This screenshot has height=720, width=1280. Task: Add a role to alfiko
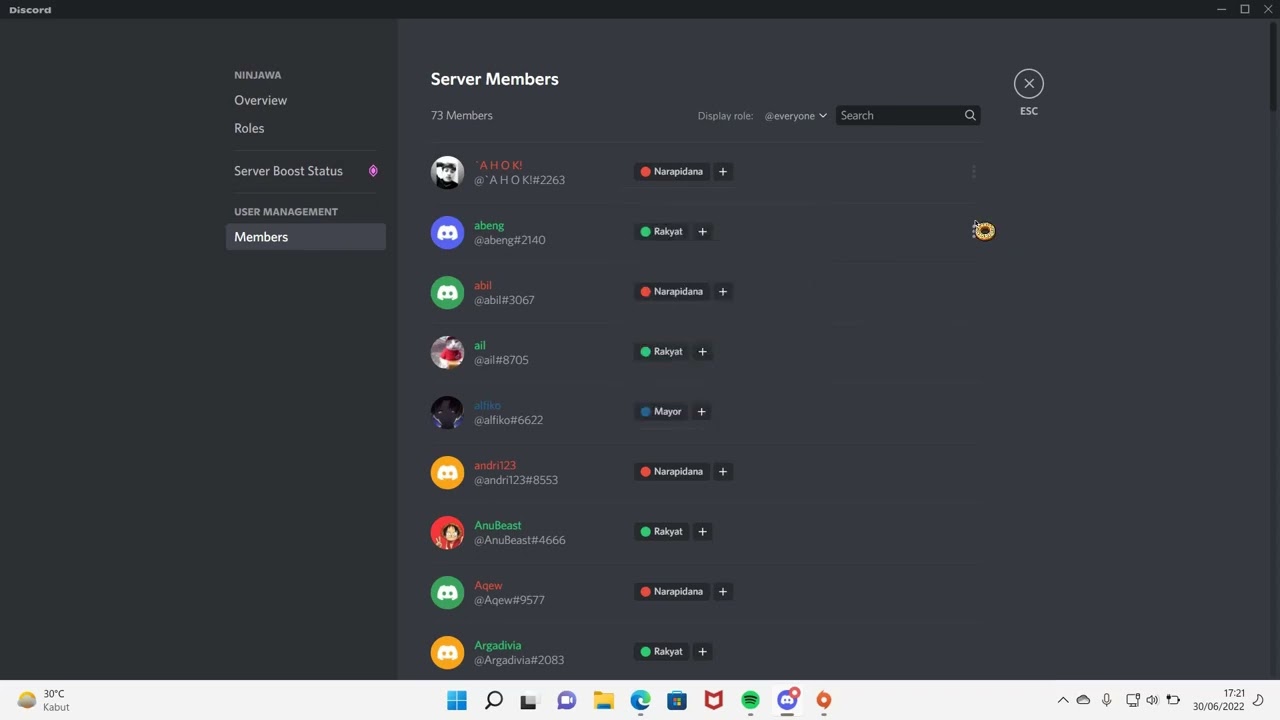701,412
